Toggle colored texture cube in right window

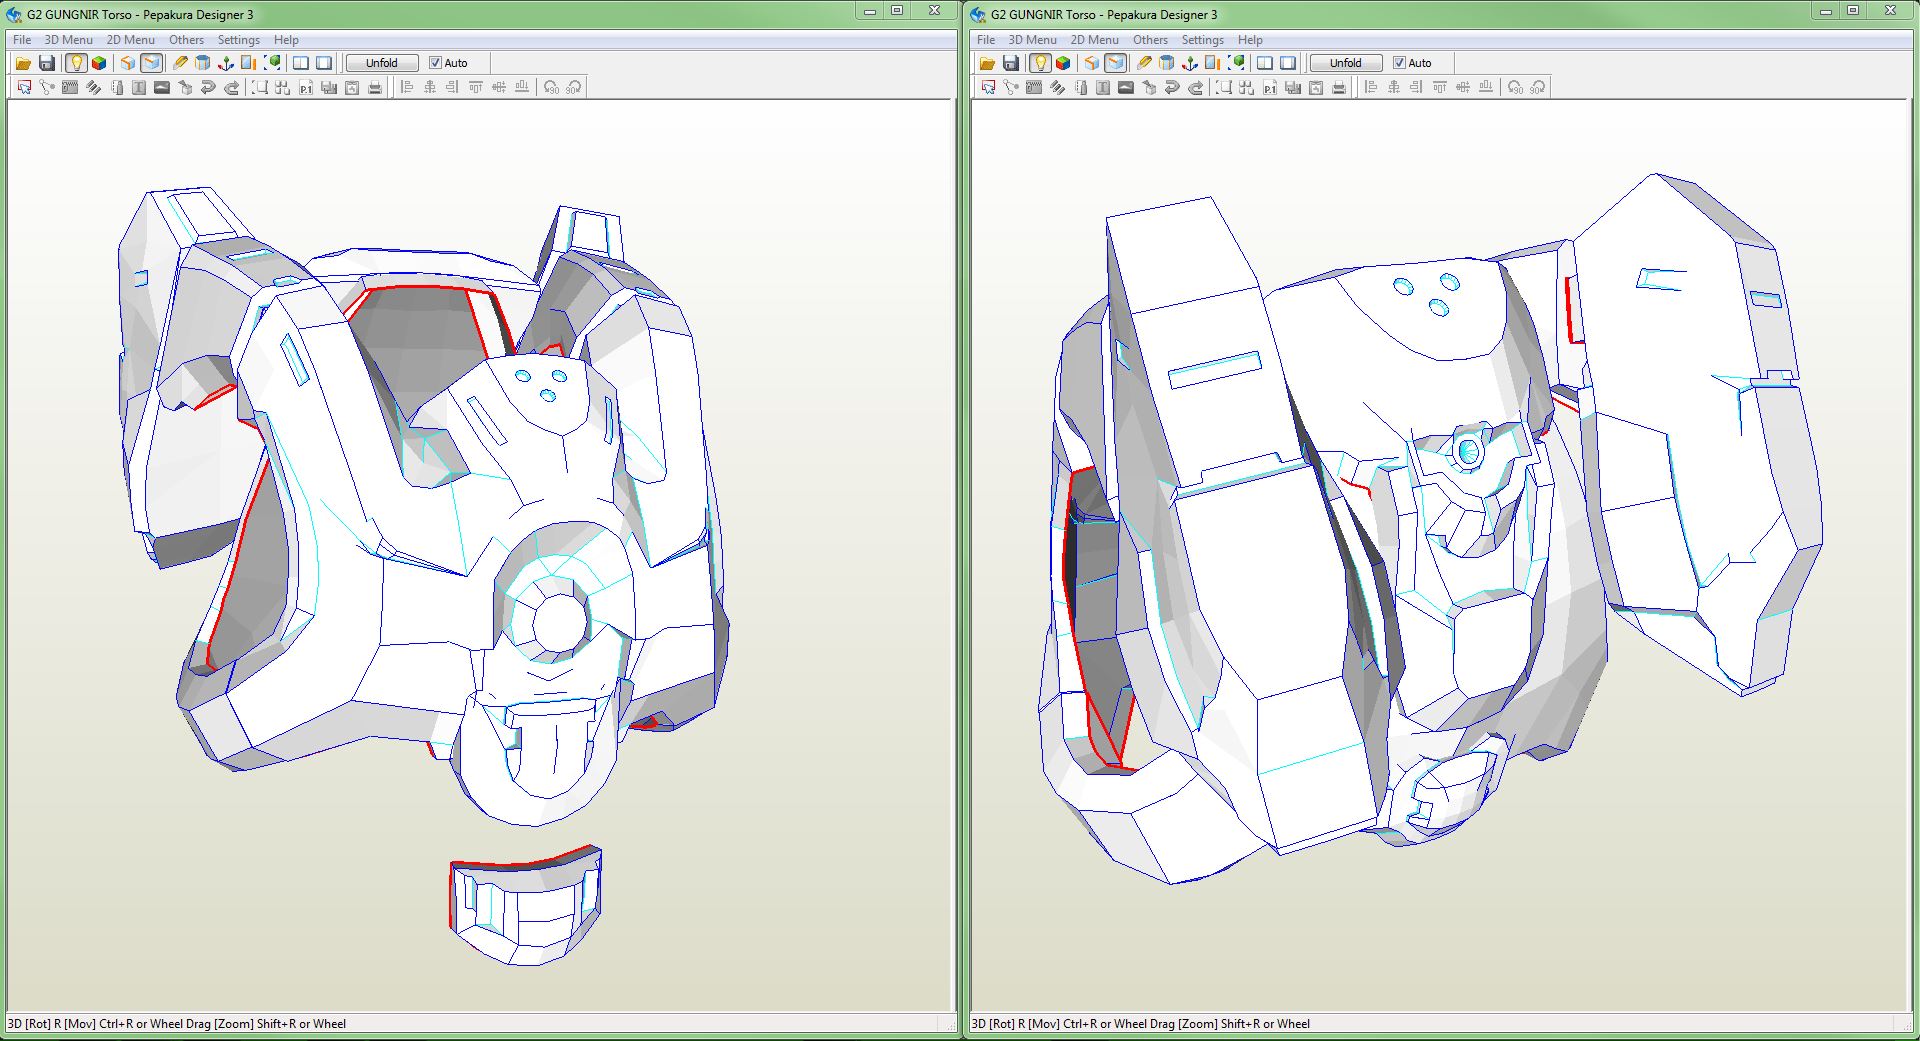coord(1063,63)
